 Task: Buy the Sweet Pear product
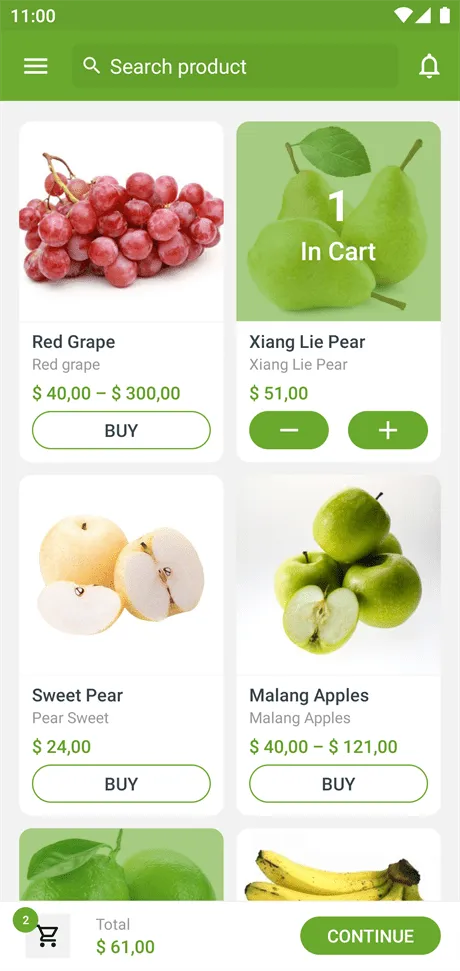pyautogui.click(x=121, y=783)
